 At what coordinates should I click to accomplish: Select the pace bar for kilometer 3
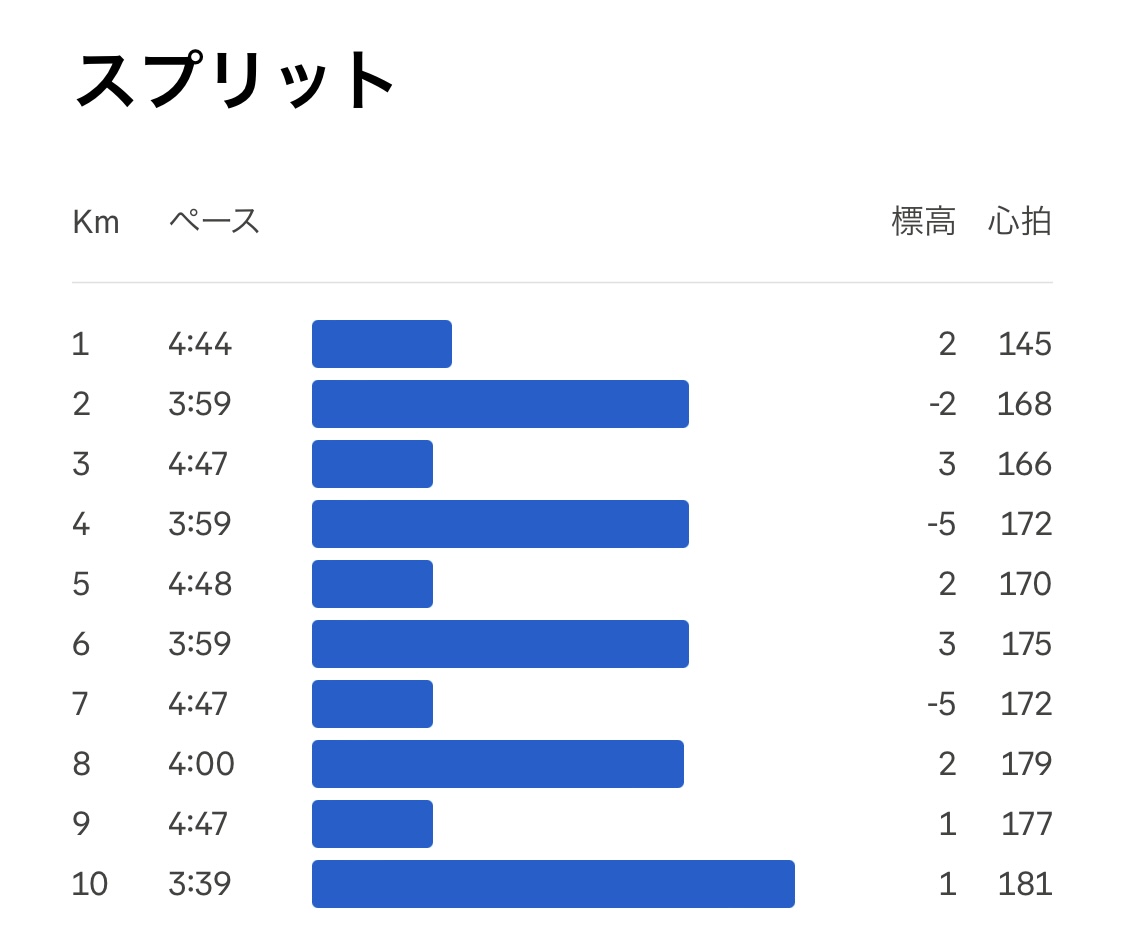[372, 464]
